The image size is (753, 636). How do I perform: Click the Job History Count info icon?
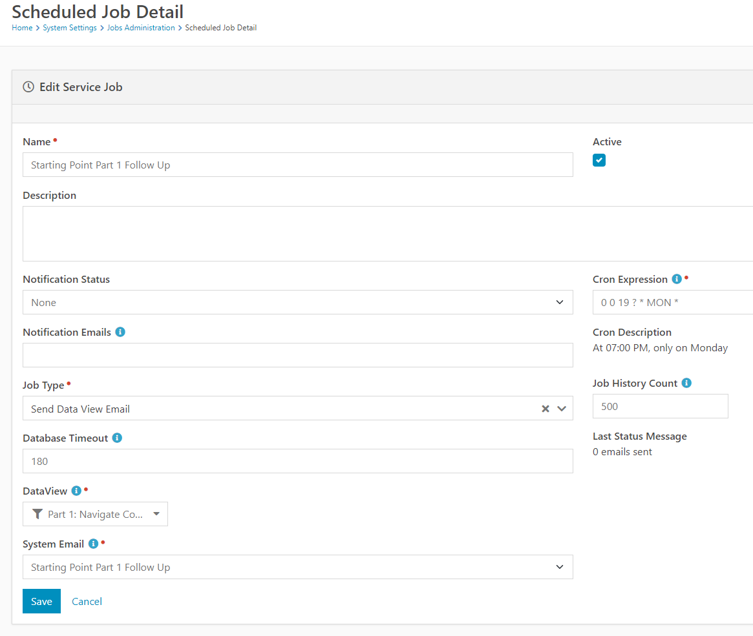coord(686,383)
